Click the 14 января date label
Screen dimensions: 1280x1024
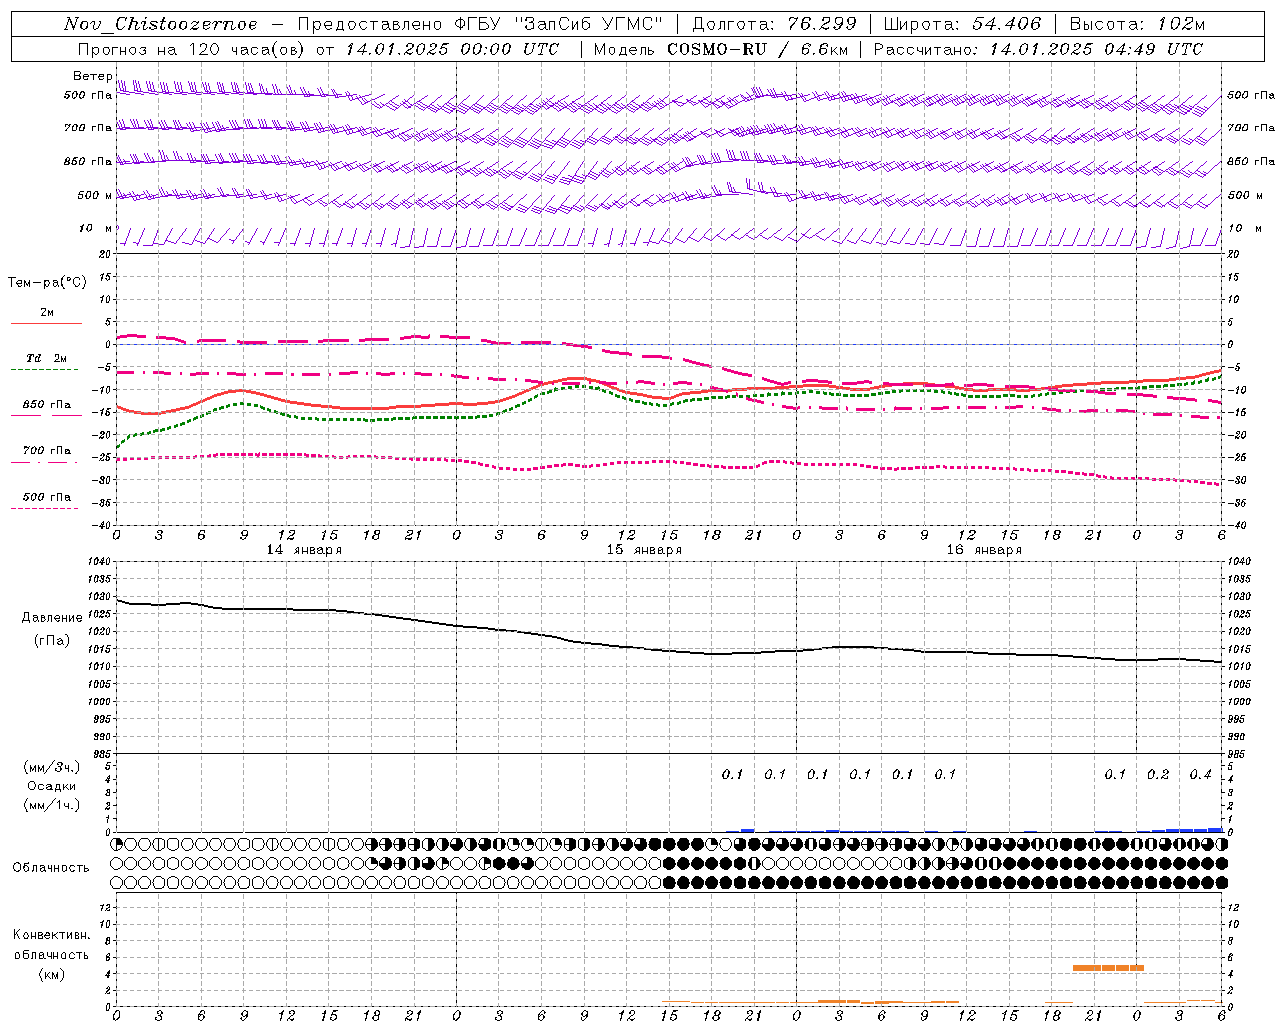click(304, 550)
